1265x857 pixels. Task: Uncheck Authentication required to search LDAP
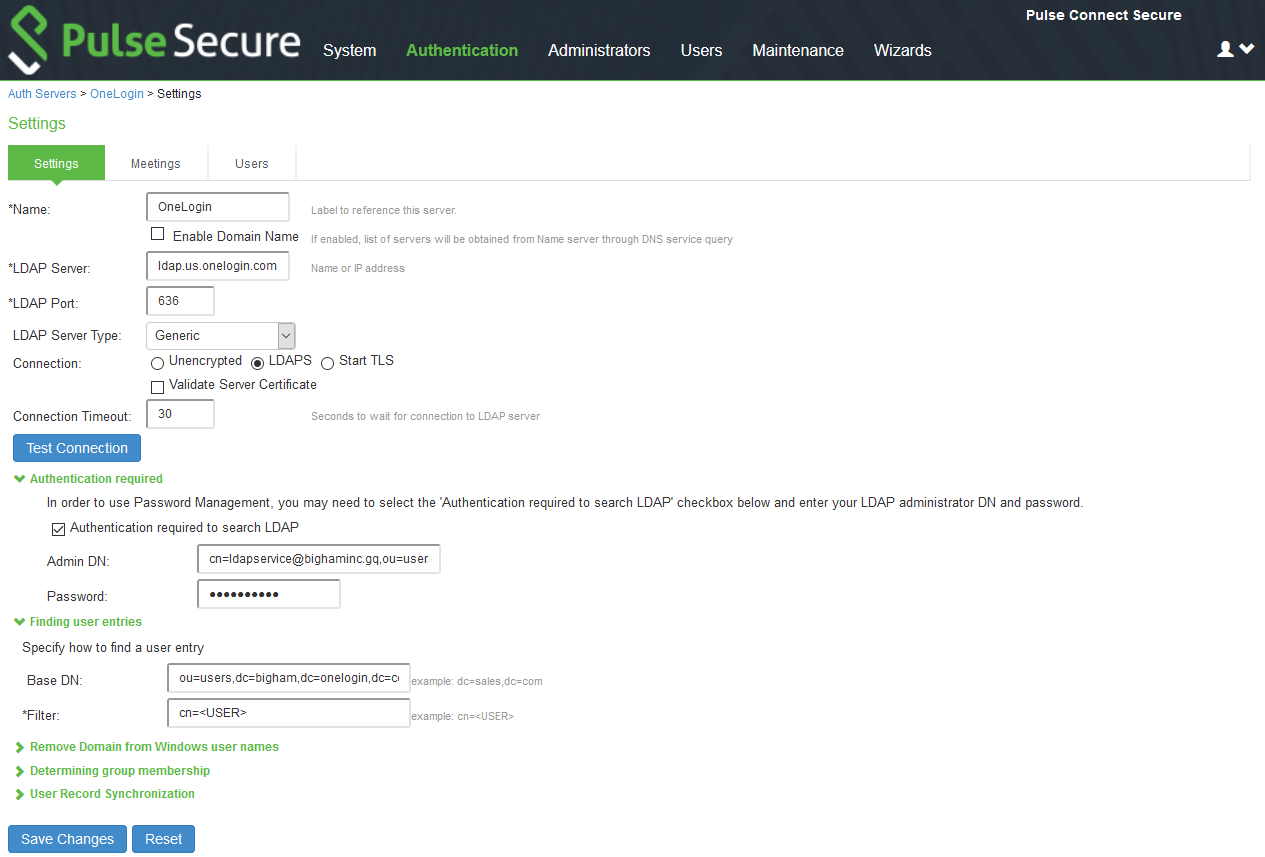coord(58,529)
